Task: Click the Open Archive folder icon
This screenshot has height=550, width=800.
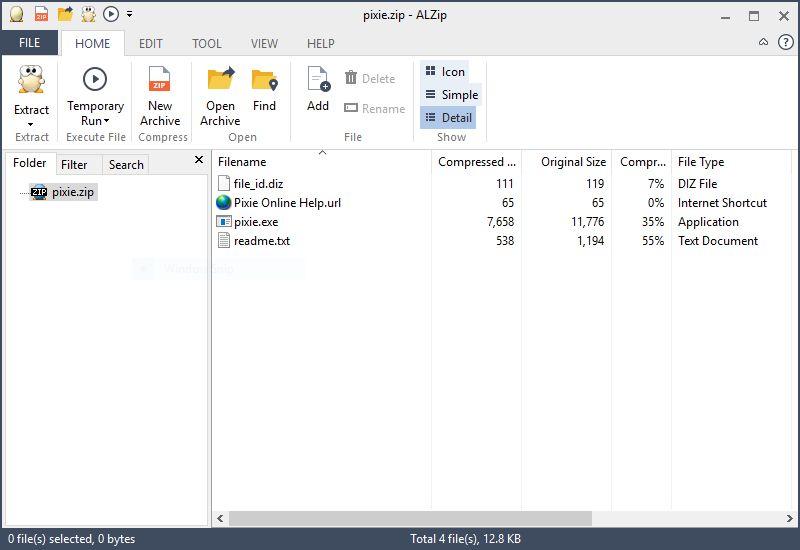Action: [x=220, y=79]
